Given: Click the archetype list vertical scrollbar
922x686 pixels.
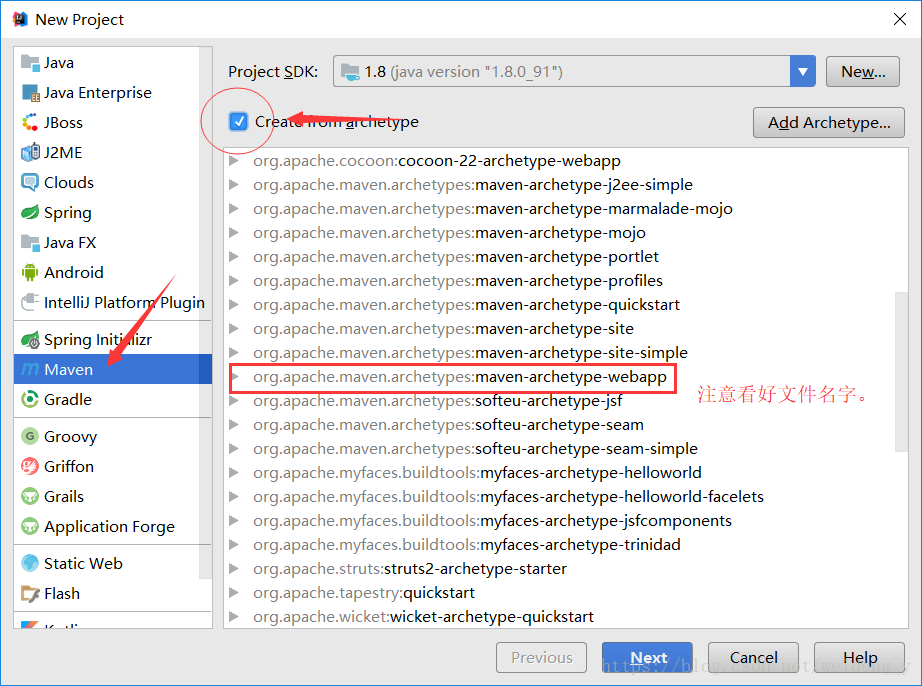Looking at the screenshot, I should [901, 372].
